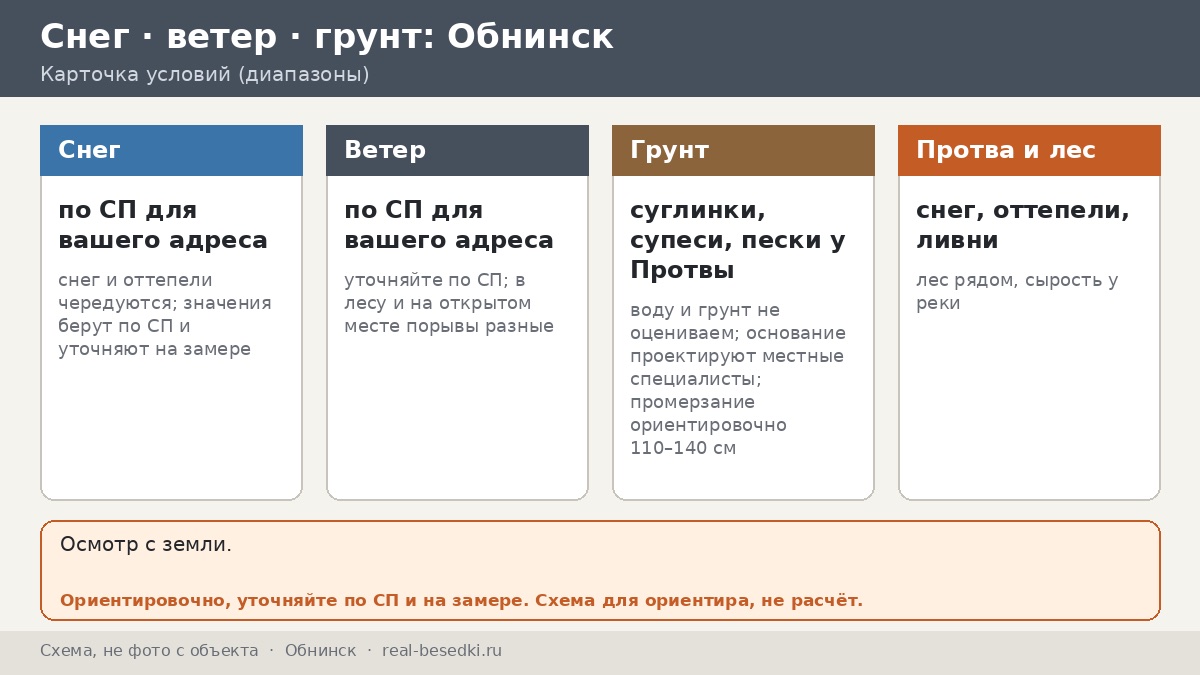
Task: Select the blue 'Снег' card header
Action: click(171, 150)
